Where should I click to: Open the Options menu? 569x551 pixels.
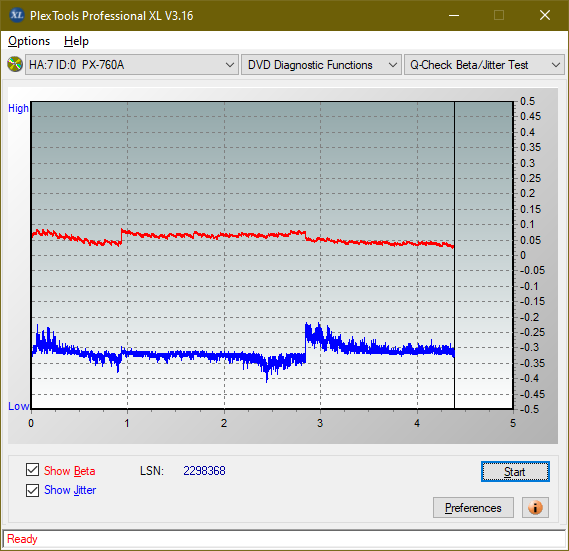[29, 41]
